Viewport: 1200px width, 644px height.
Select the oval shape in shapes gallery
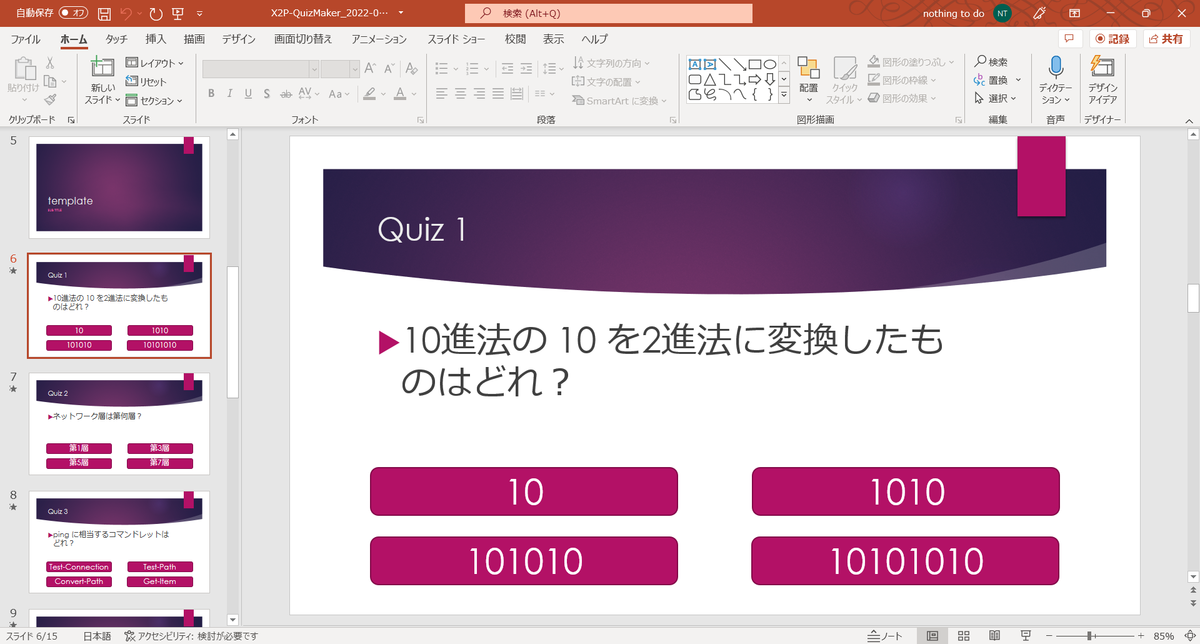pos(769,64)
